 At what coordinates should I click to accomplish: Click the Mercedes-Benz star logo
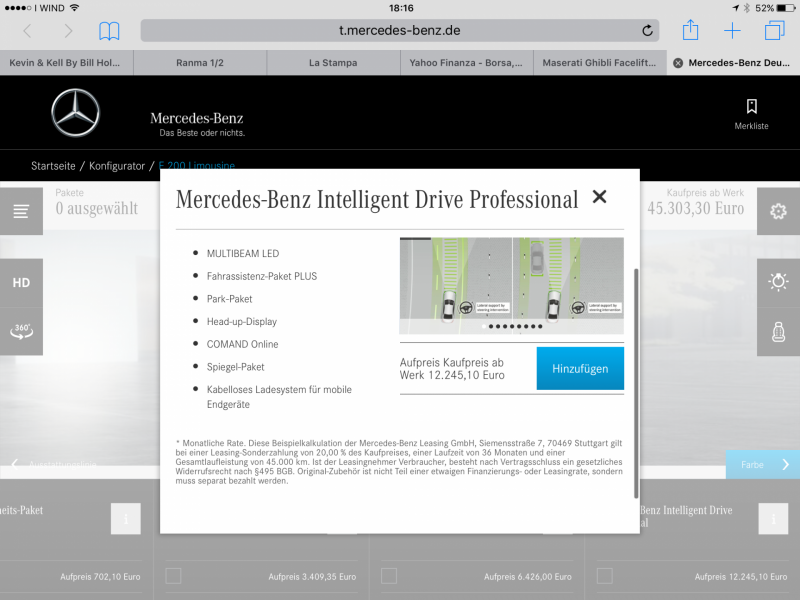[76, 113]
